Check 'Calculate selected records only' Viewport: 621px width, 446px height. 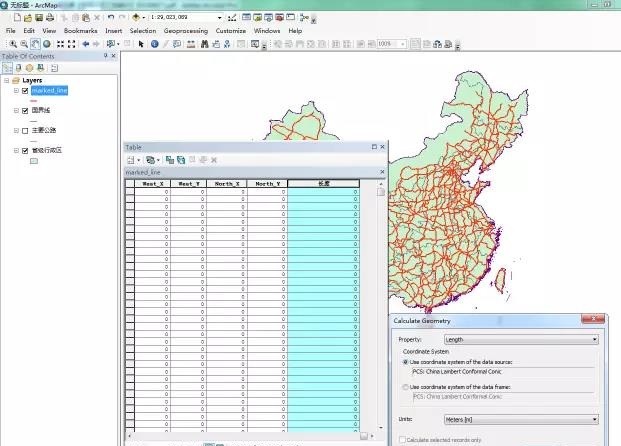pyautogui.click(x=402, y=440)
